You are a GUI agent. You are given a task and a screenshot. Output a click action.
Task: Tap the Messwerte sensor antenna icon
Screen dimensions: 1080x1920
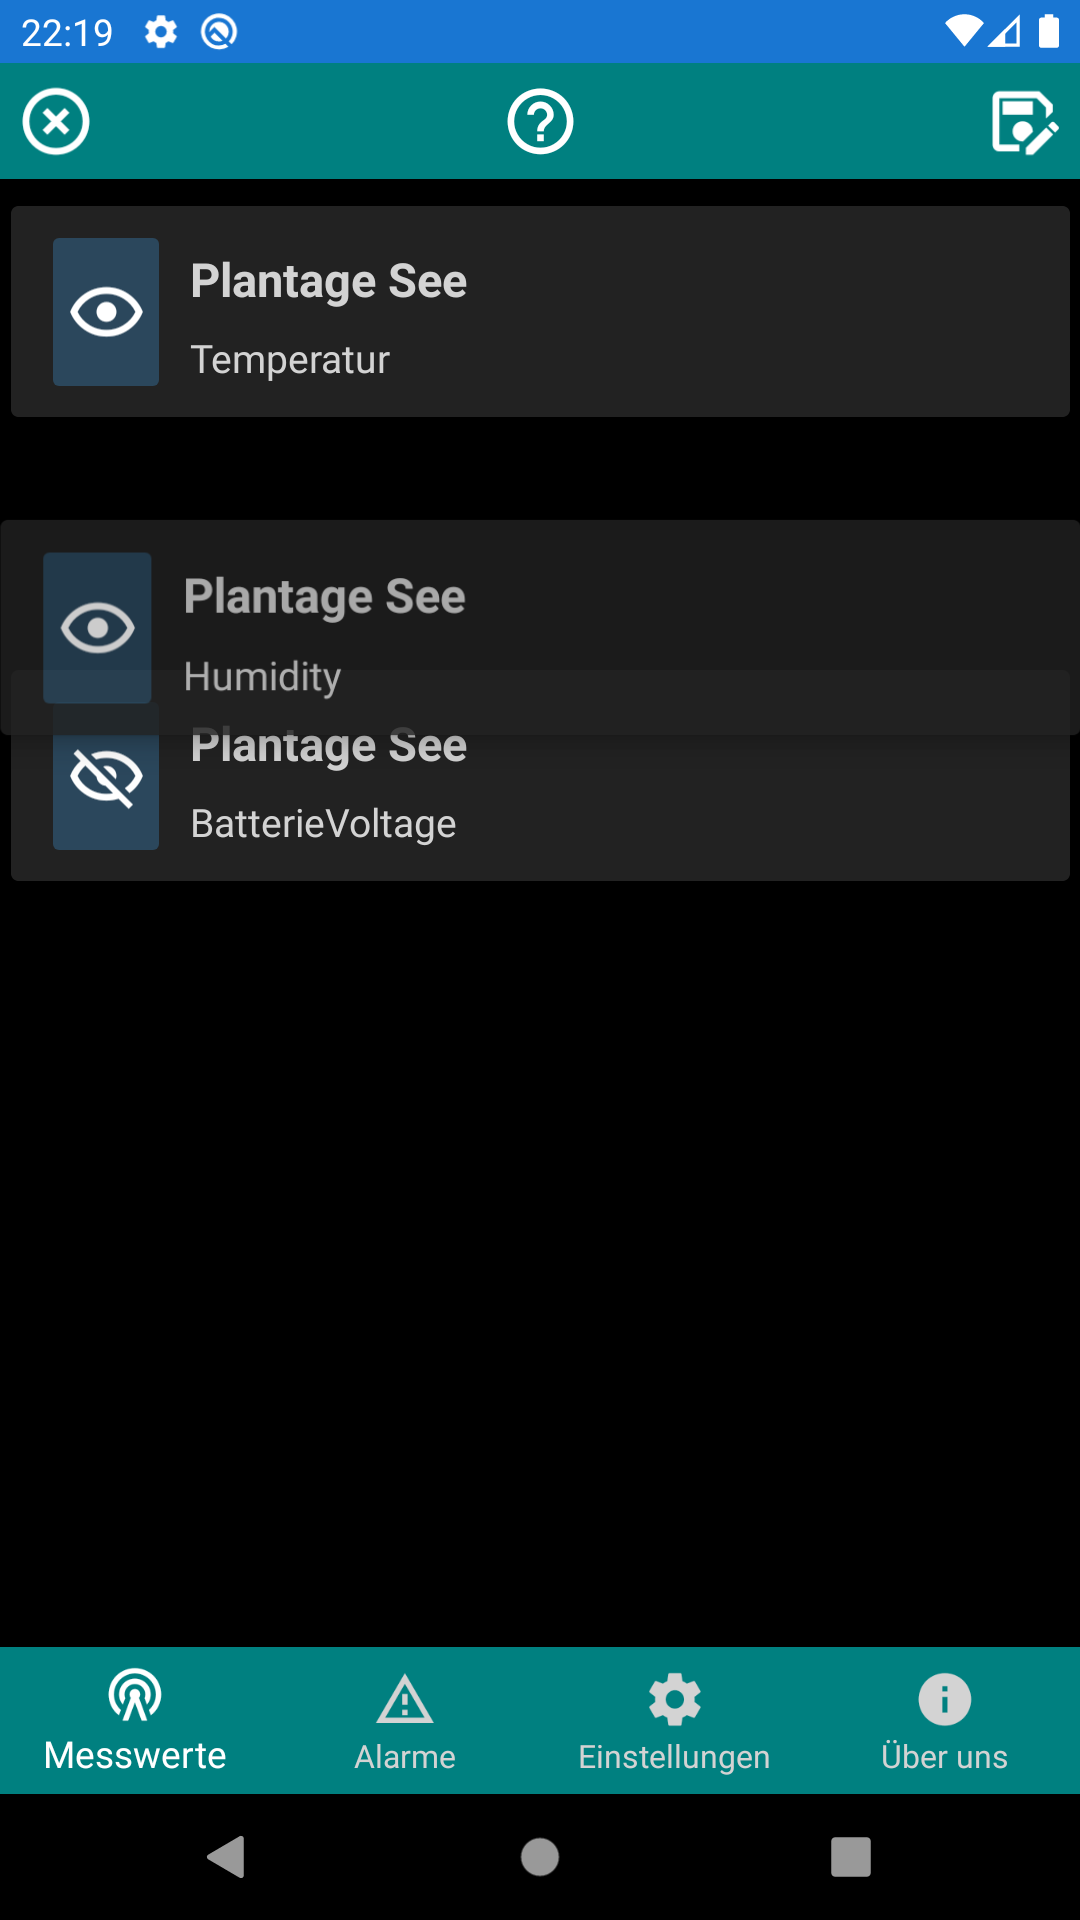pos(135,1695)
